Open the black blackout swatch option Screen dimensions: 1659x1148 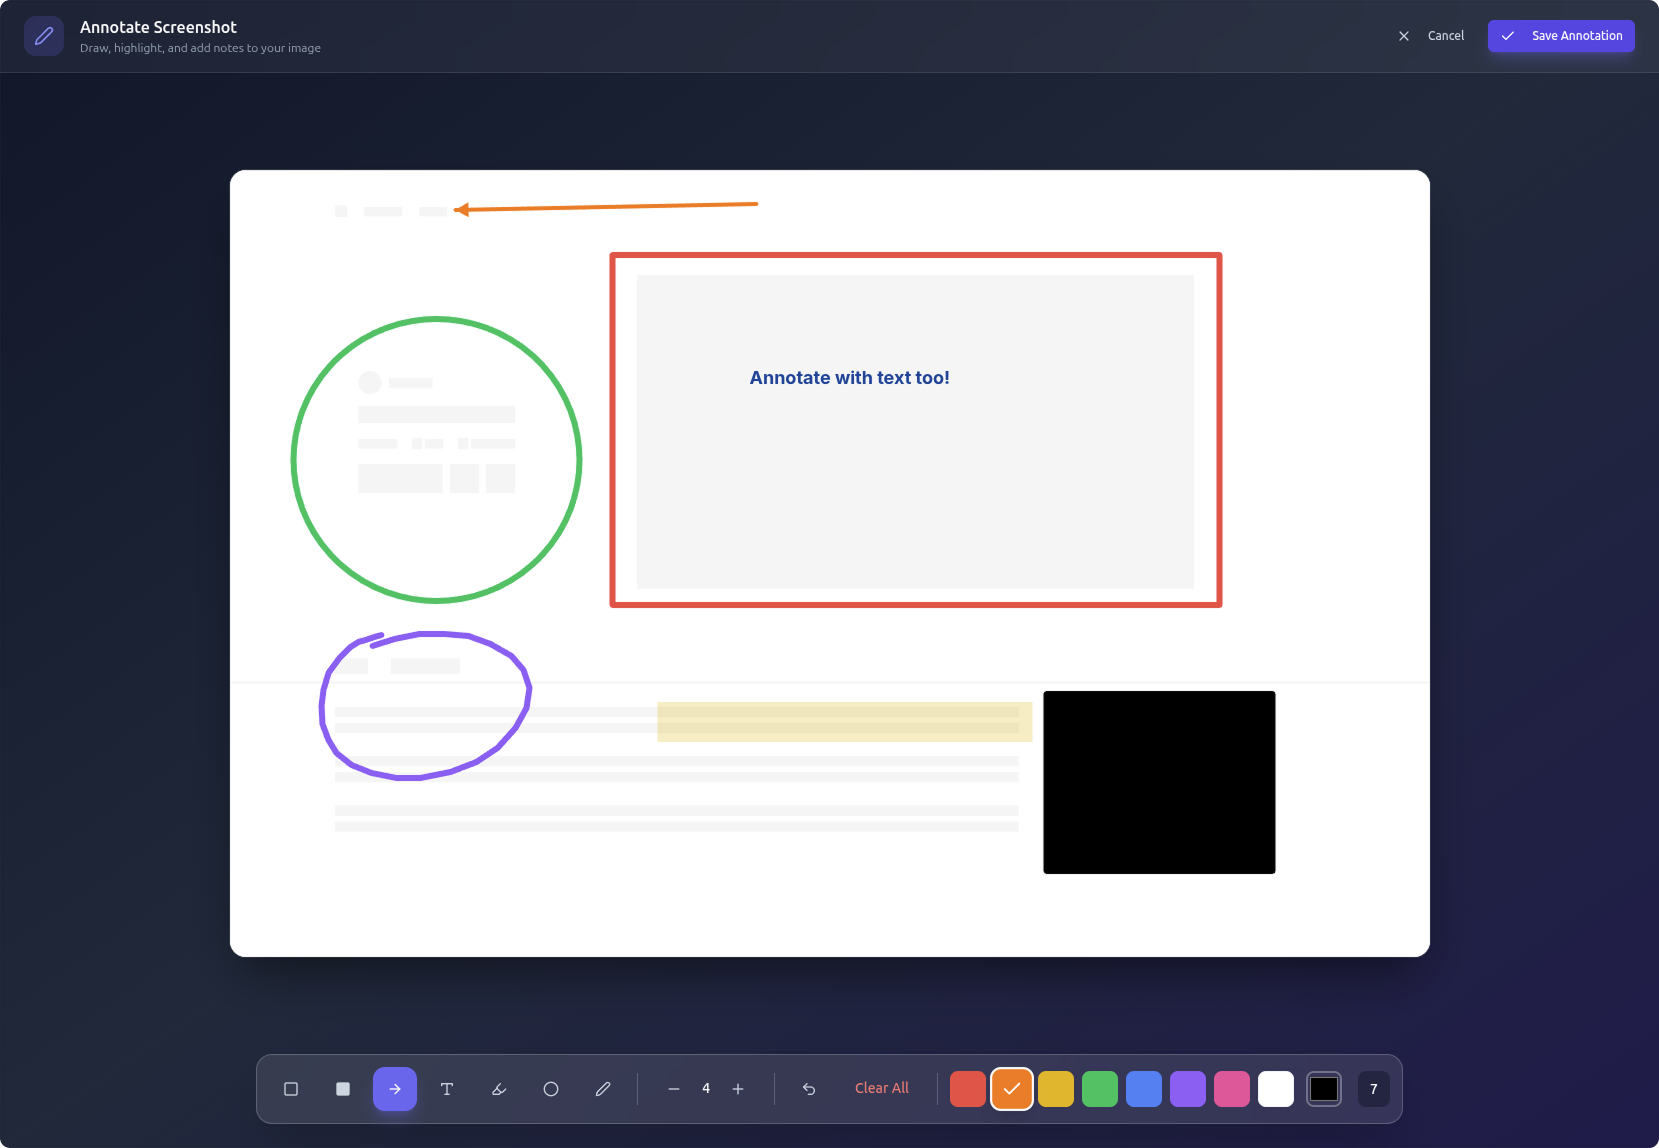(1324, 1089)
